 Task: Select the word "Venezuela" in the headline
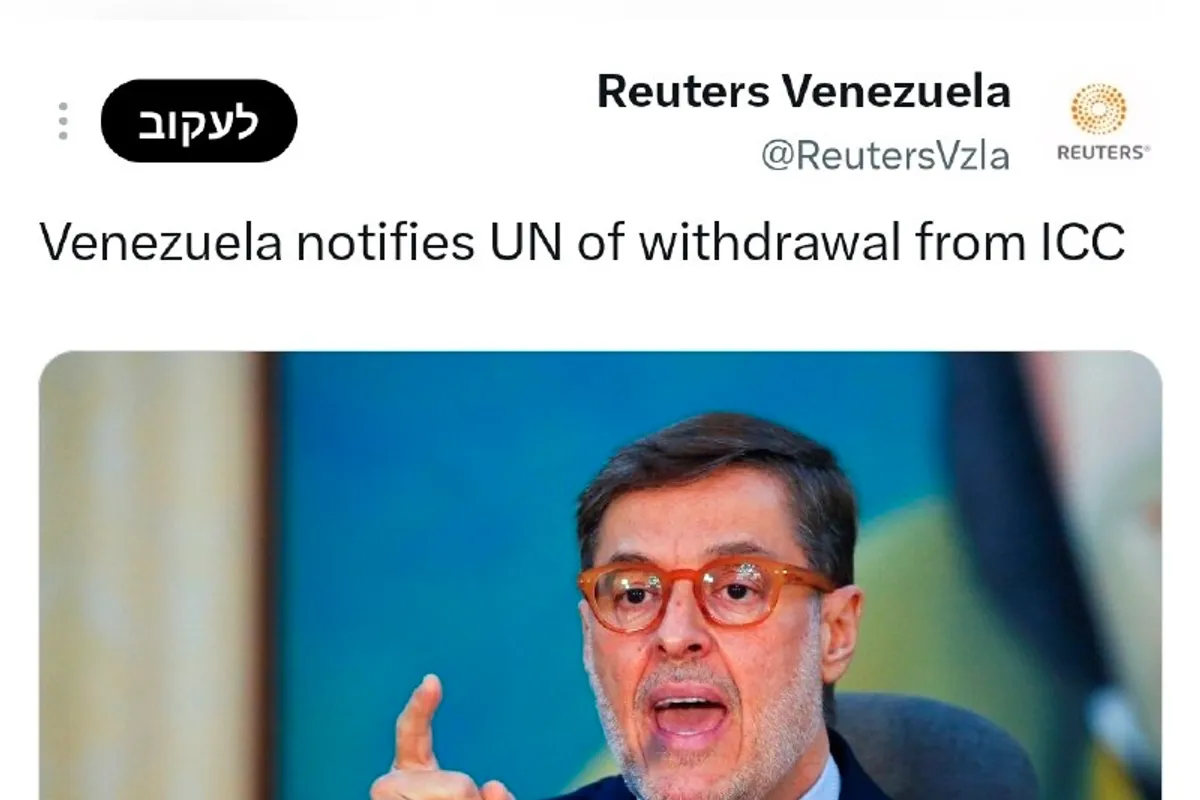(161, 243)
